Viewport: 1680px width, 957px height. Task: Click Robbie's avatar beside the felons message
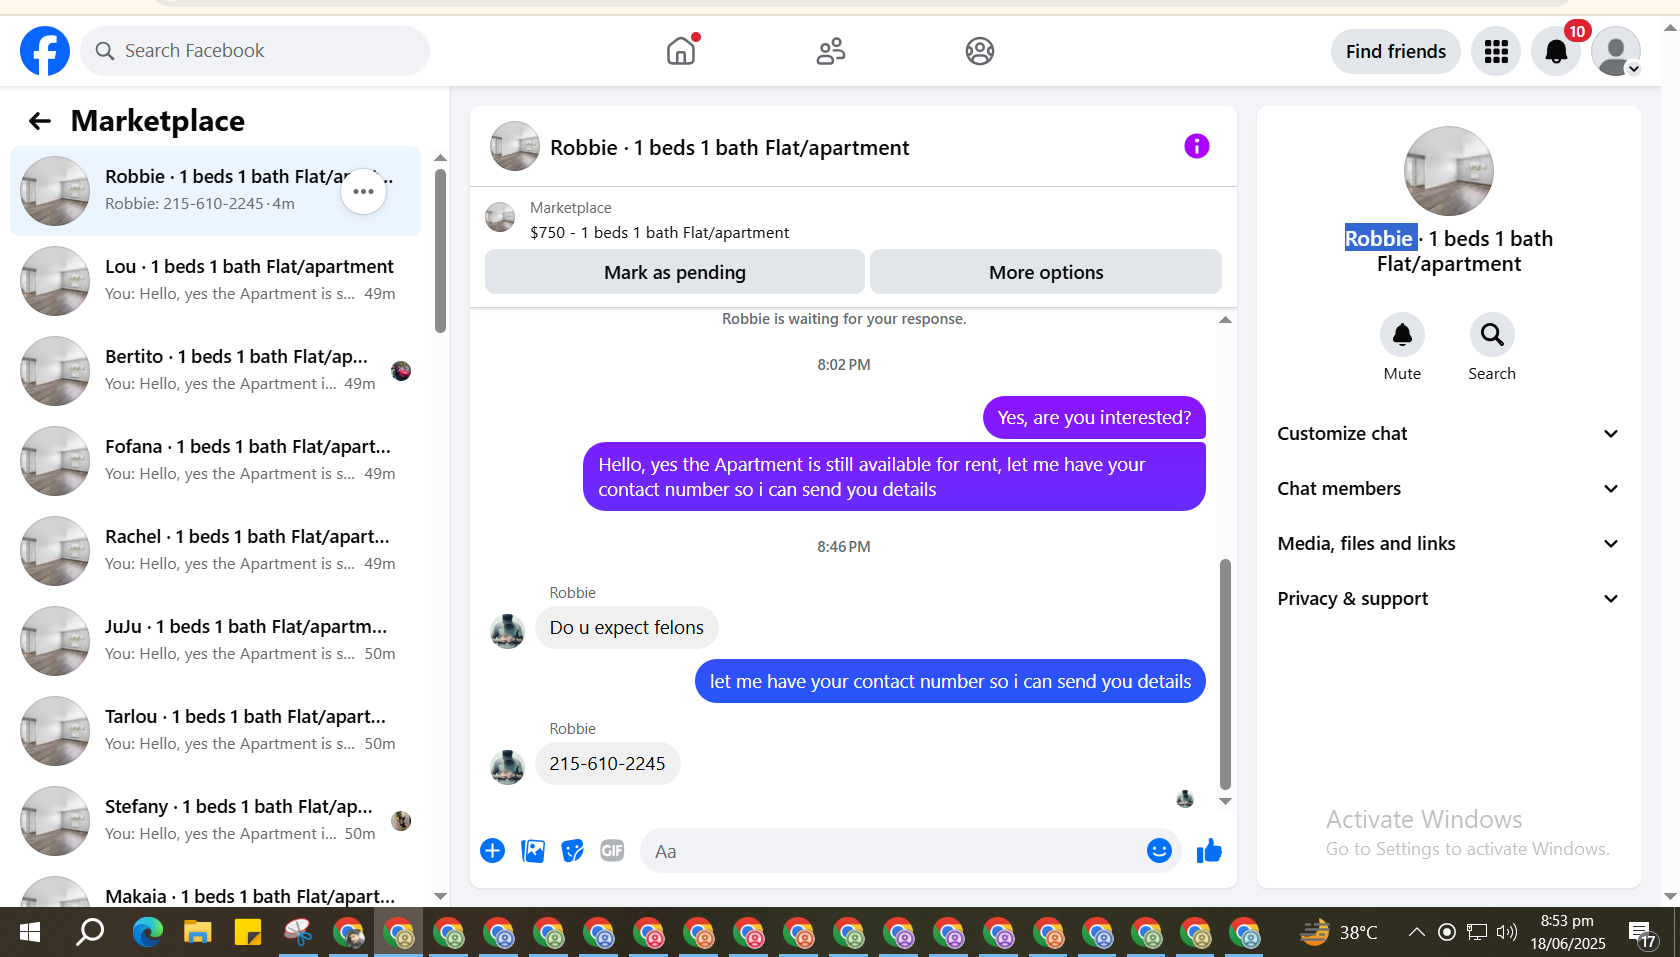pos(507,631)
